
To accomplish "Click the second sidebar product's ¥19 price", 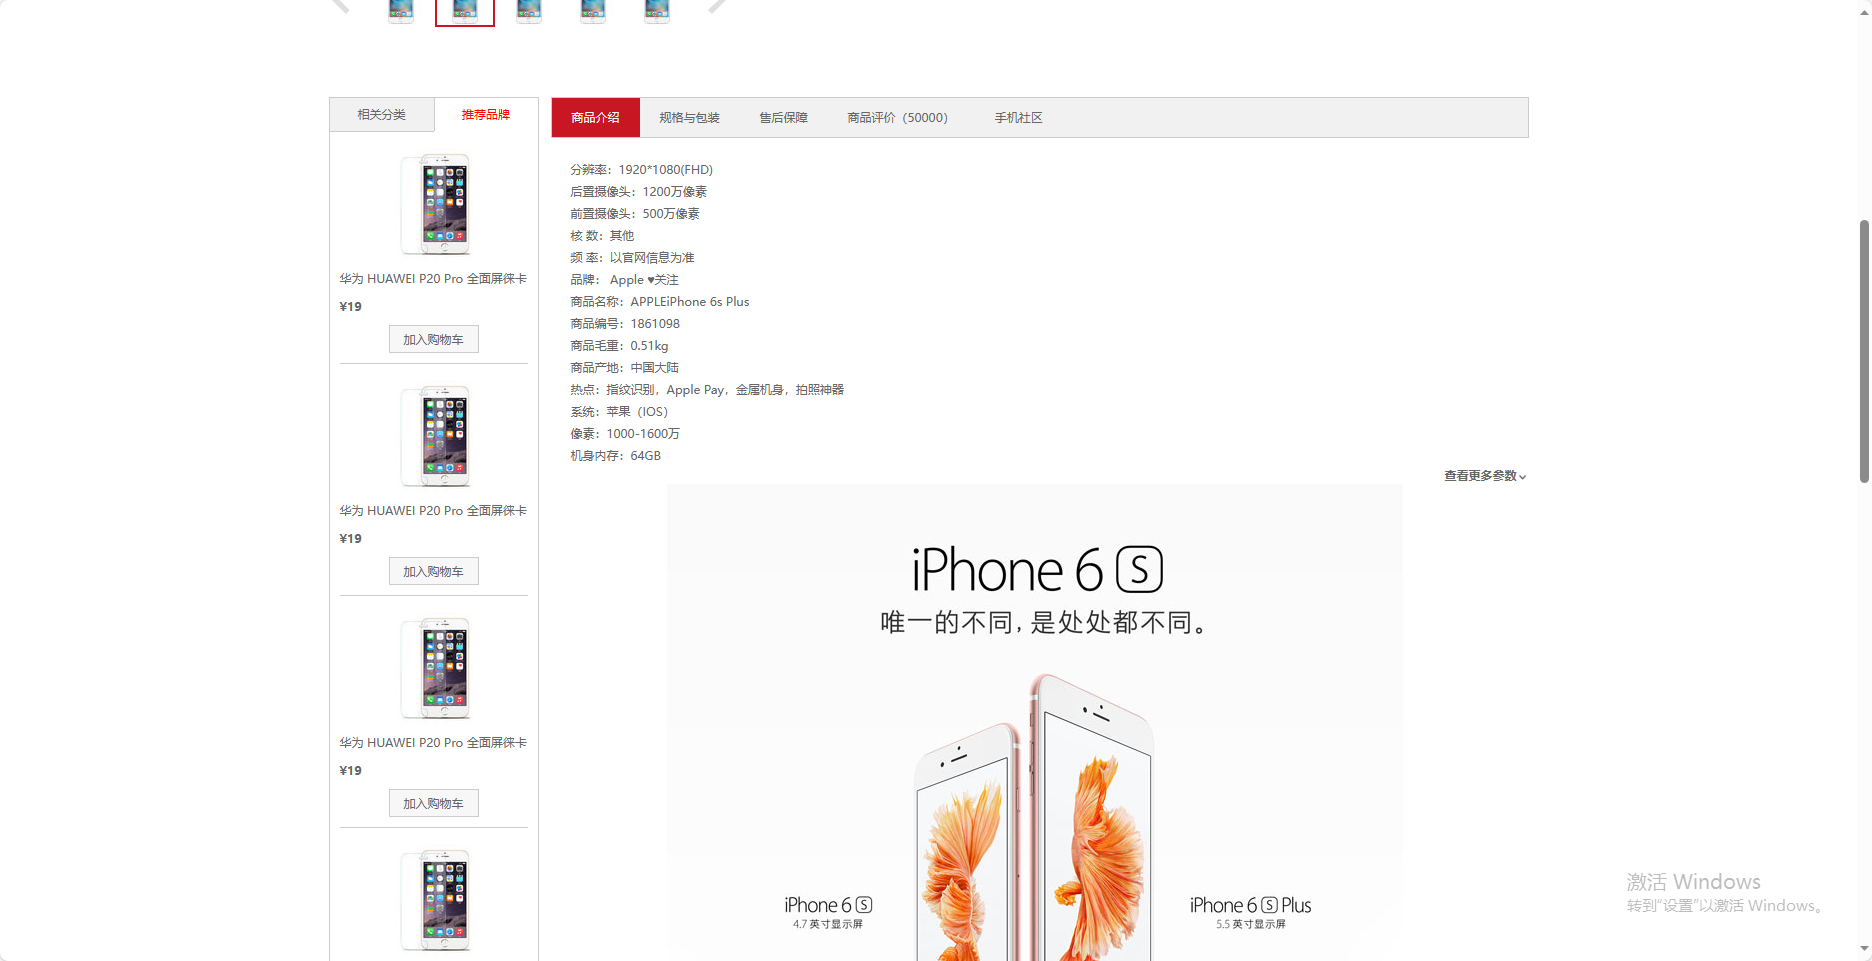I will [x=351, y=539].
